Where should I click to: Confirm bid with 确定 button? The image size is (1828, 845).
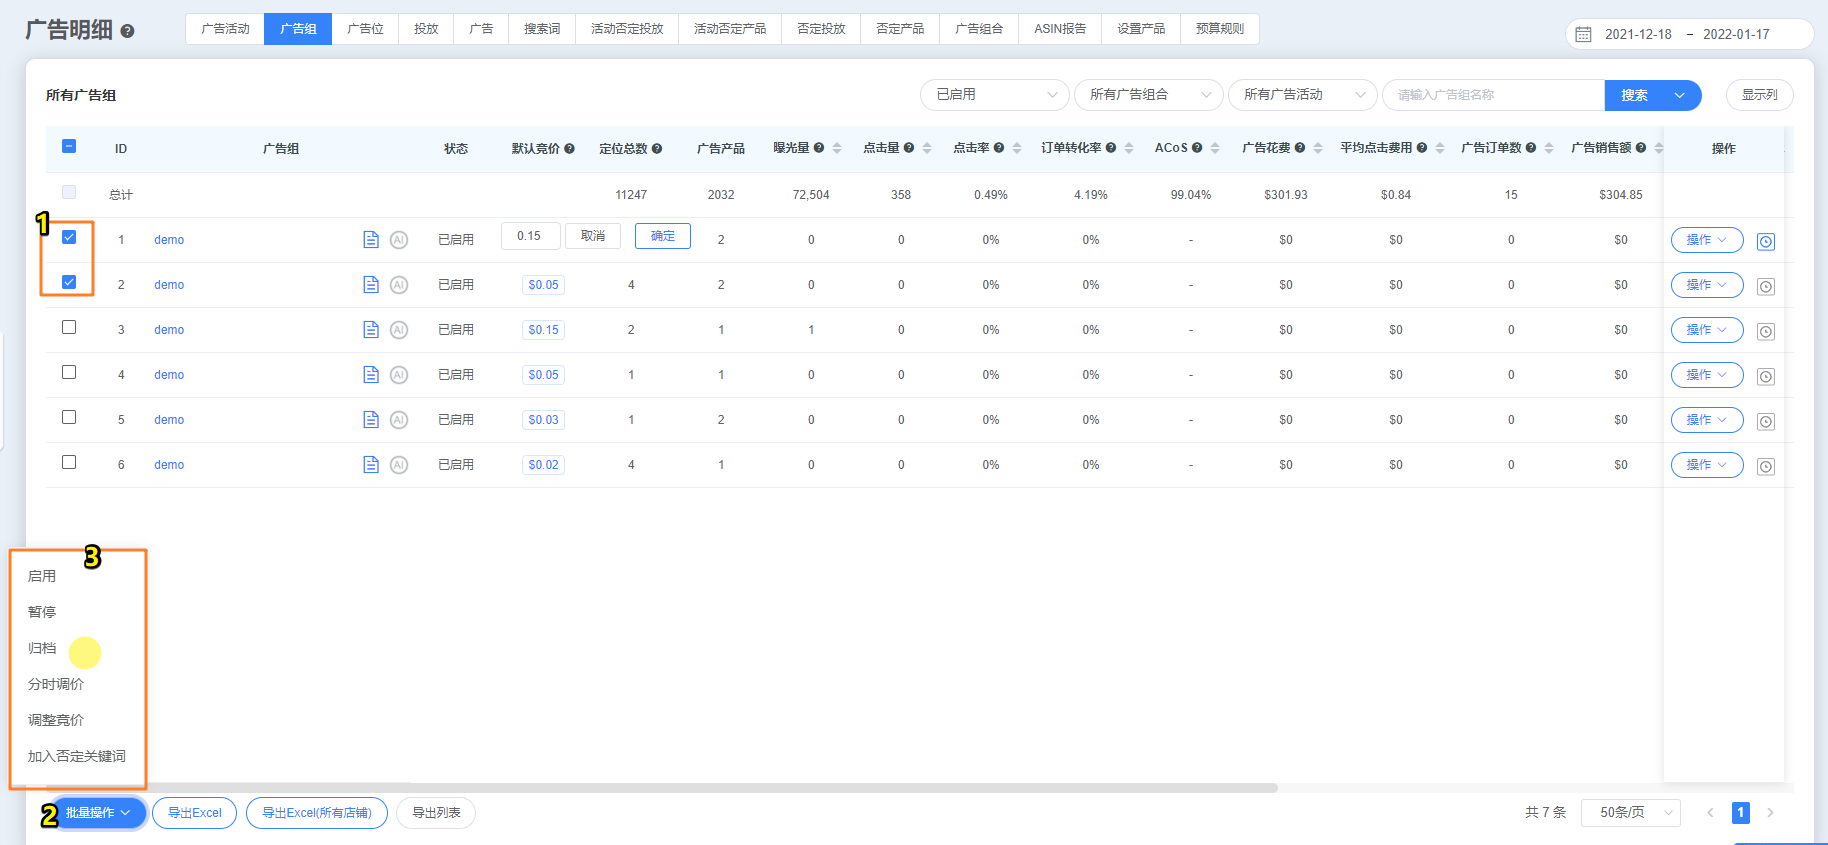[662, 236]
